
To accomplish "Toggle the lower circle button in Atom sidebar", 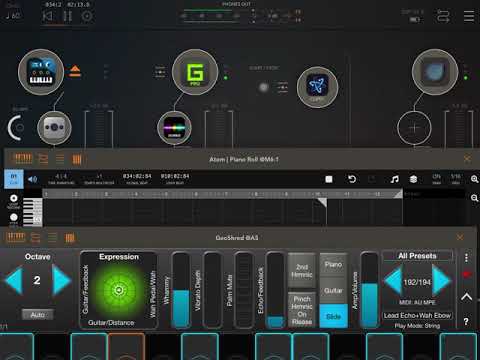I will tap(14, 217).
